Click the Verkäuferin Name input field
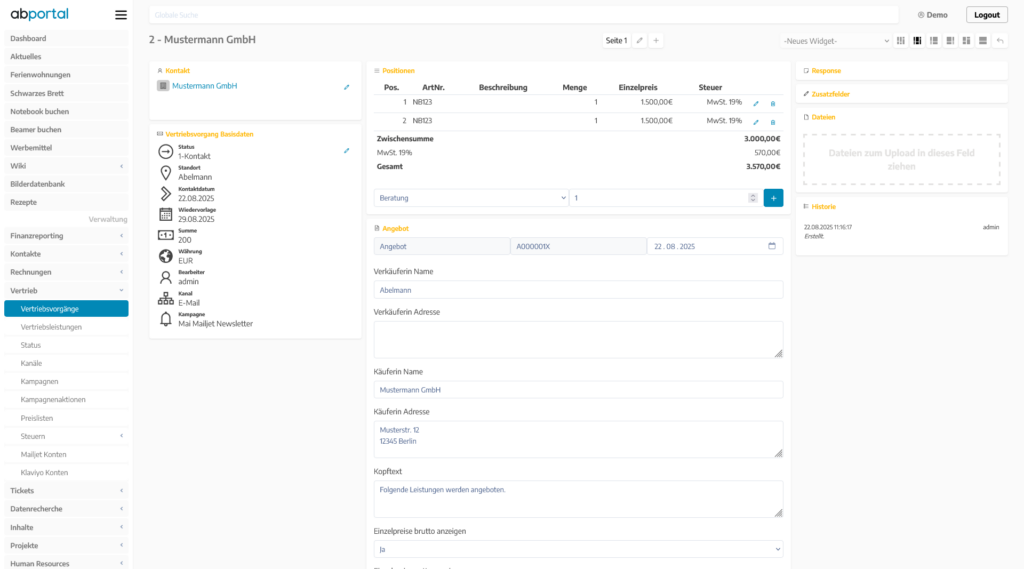The height and width of the screenshot is (569, 1024). click(578, 290)
